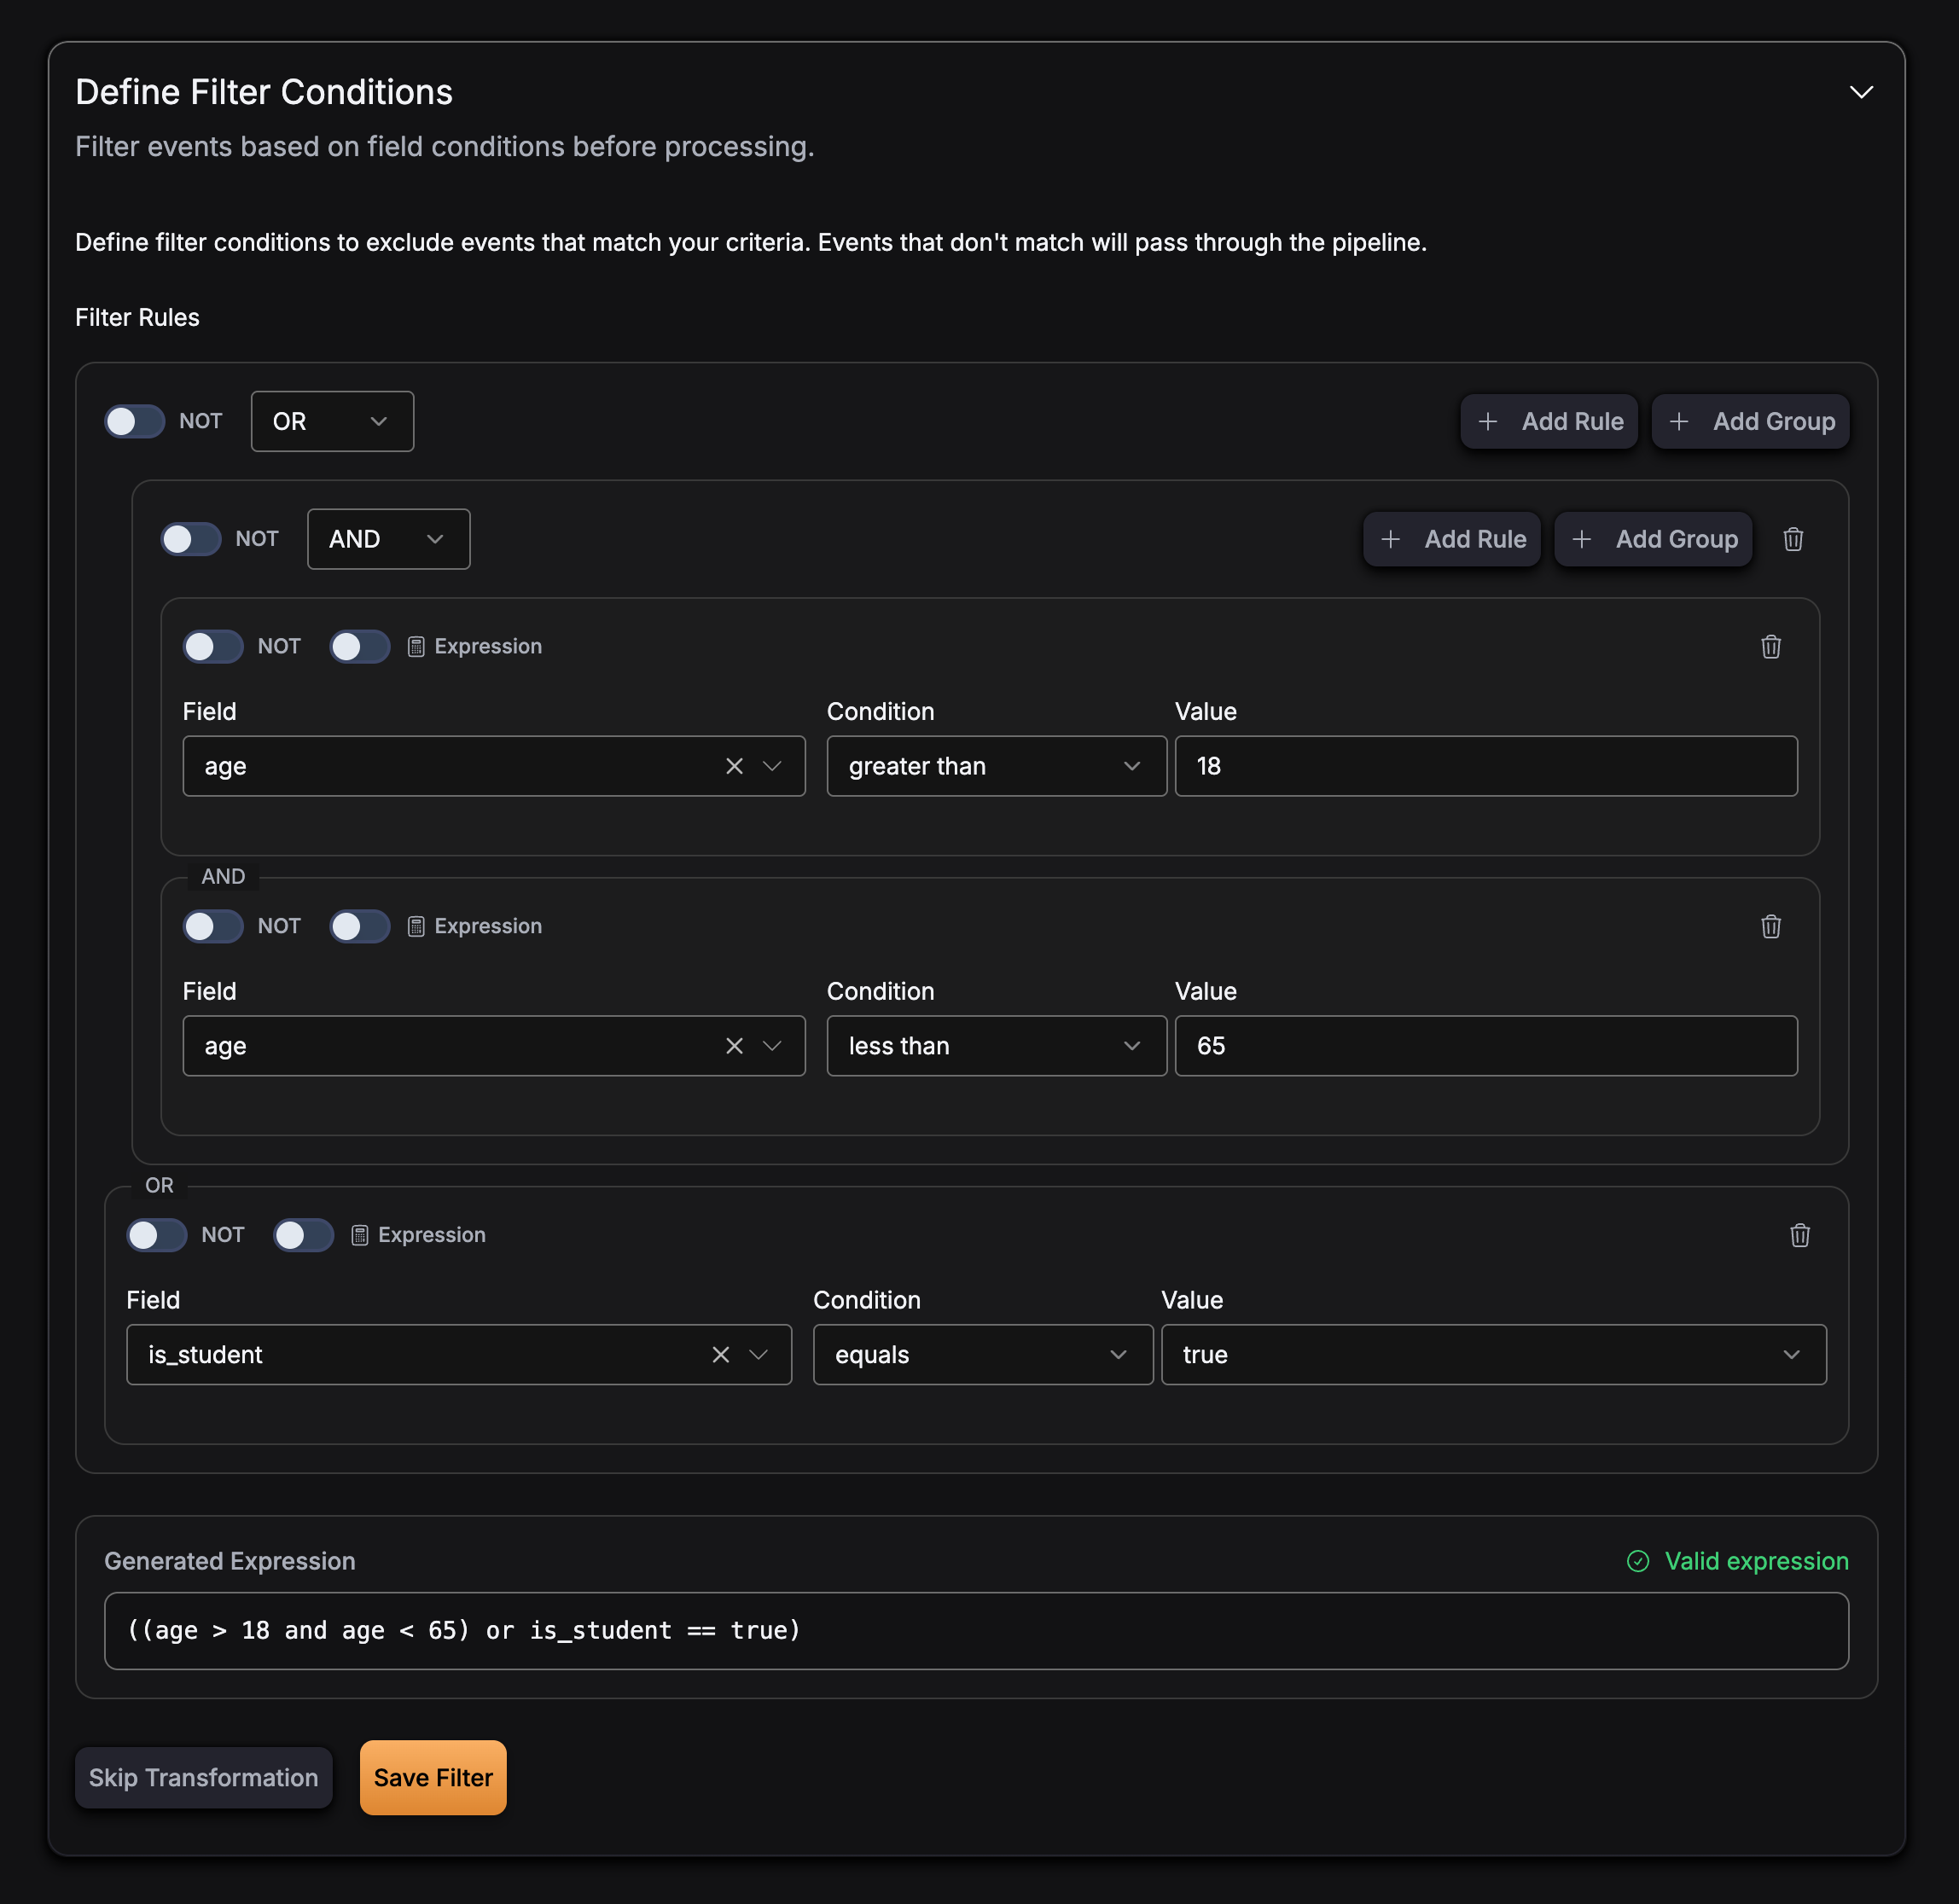The width and height of the screenshot is (1959, 1904).
Task: Click the value field containing 65
Action: [x=1485, y=1046]
